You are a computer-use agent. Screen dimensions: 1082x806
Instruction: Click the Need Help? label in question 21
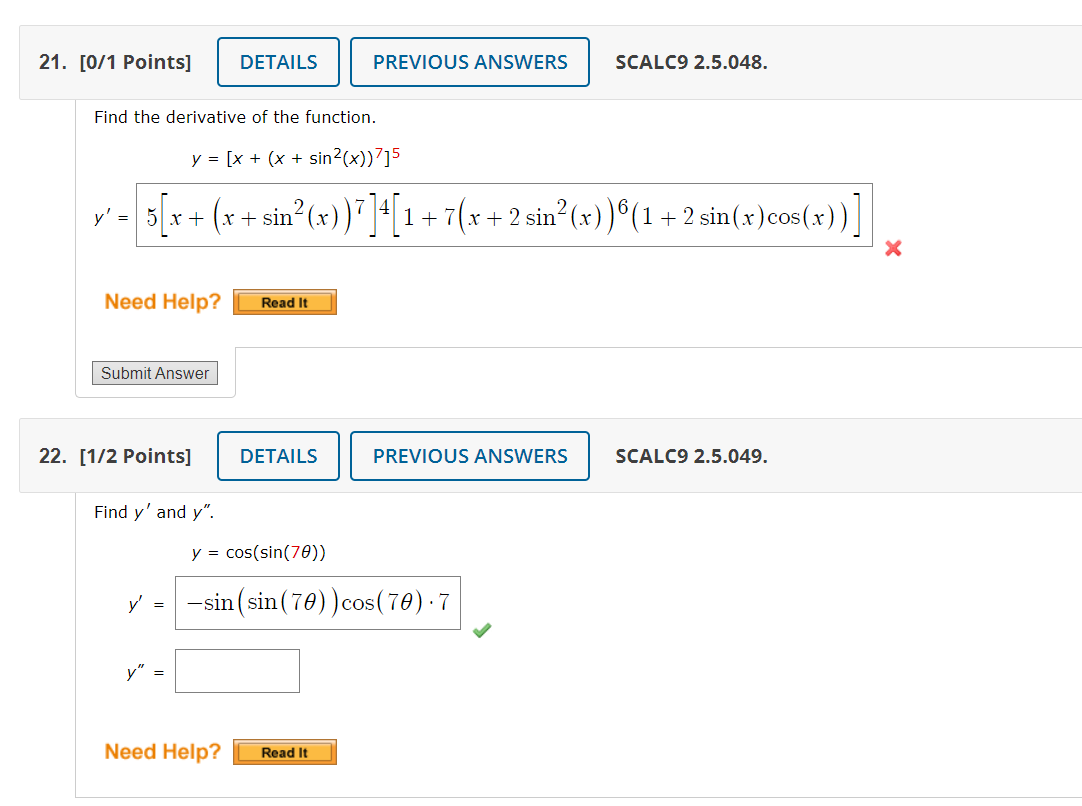pos(162,301)
